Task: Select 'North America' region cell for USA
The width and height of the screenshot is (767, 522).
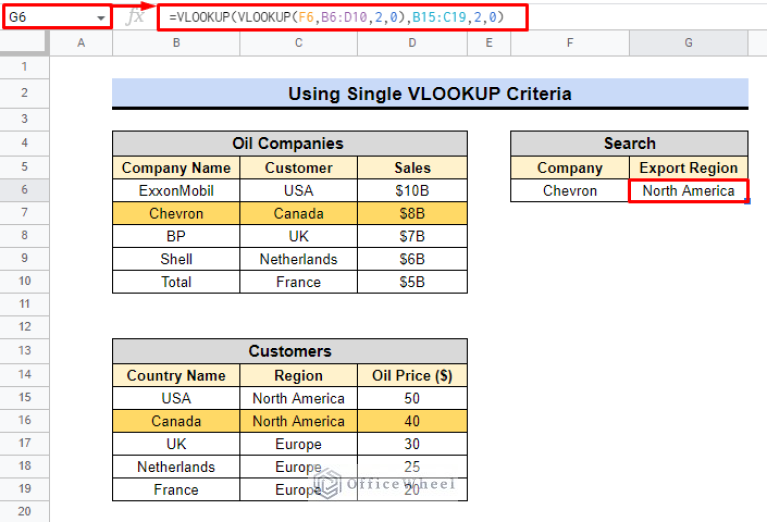Action: click(298, 398)
